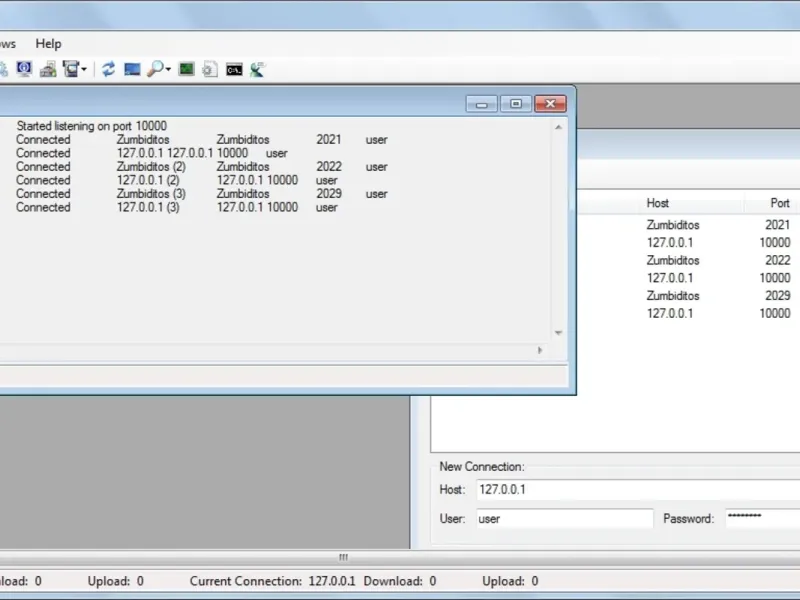Click the horizontal scrollbar right arrow in log
Image resolution: width=800 pixels, height=600 pixels.
click(x=540, y=350)
